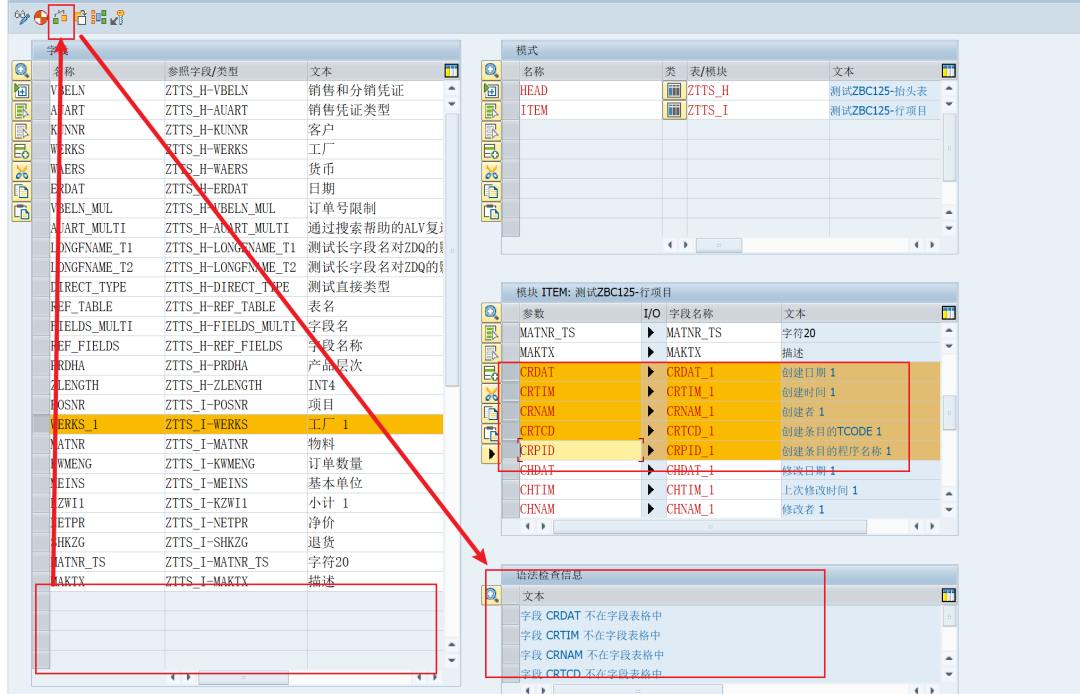This screenshot has height=694, width=1080.
Task: Click the 字段名称 column header
Action: (x=723, y=313)
